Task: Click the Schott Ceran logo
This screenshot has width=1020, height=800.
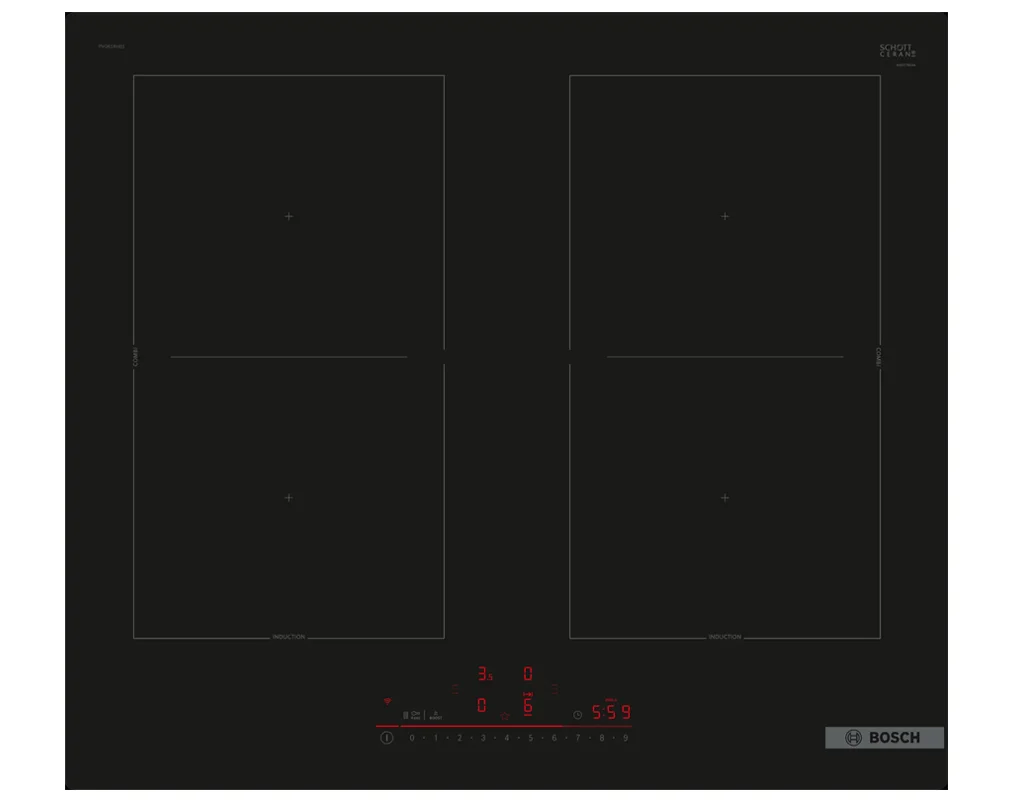Action: [898, 51]
